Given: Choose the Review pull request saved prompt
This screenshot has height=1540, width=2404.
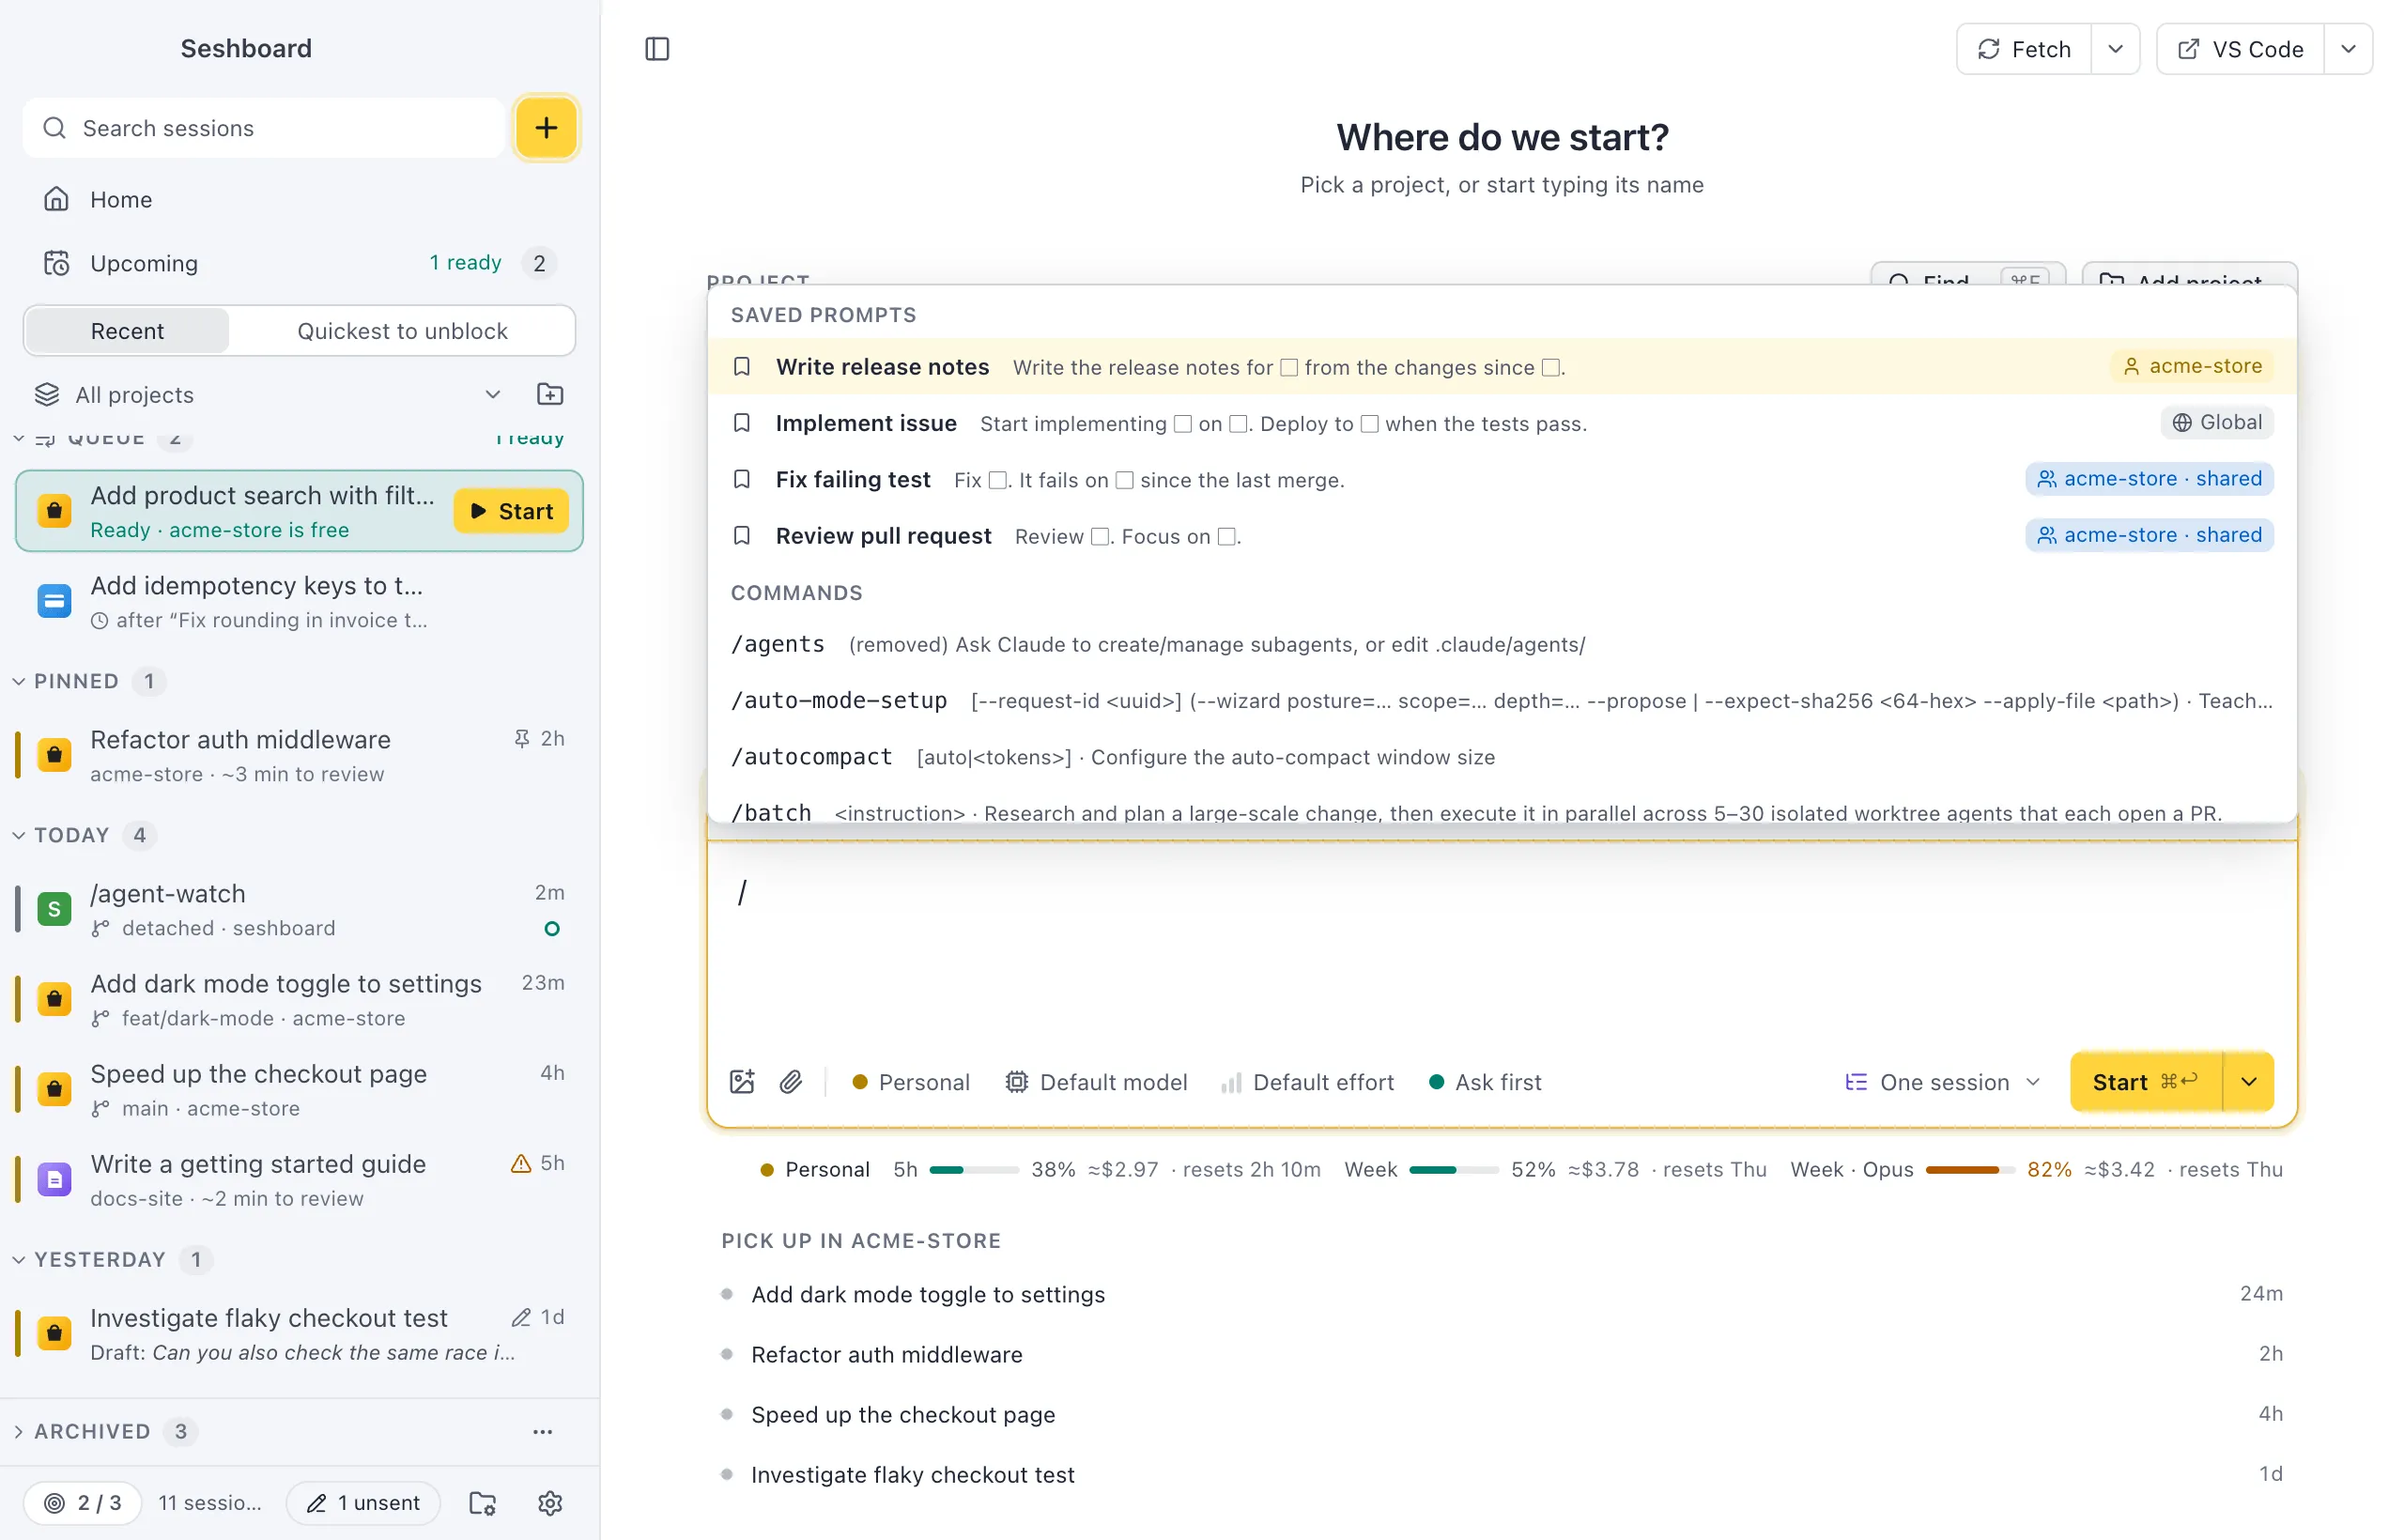Looking at the screenshot, I should tap(1502, 536).
